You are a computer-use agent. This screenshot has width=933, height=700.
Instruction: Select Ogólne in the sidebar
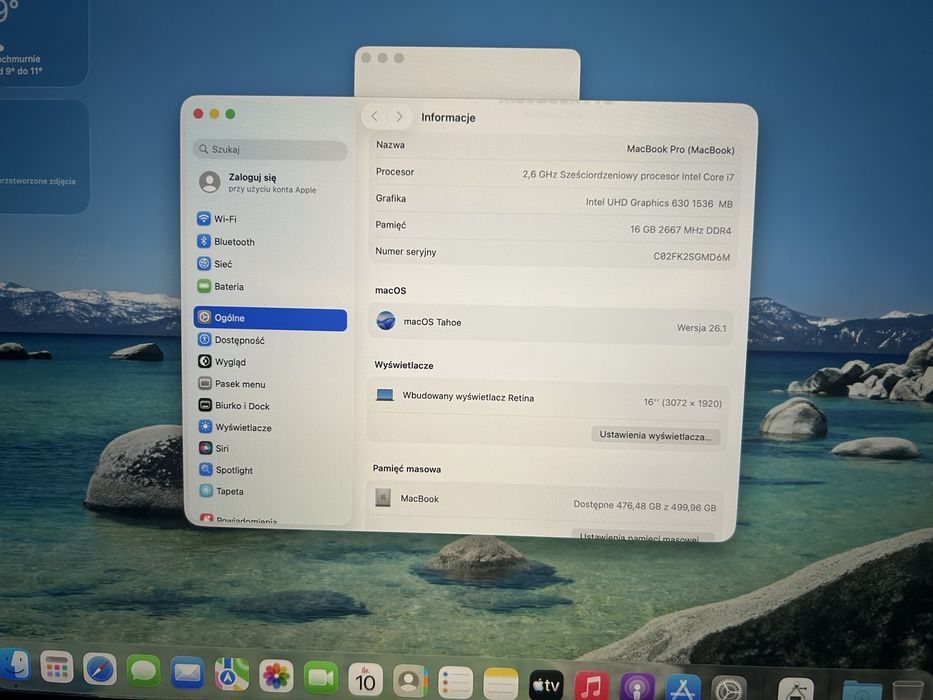(270, 318)
